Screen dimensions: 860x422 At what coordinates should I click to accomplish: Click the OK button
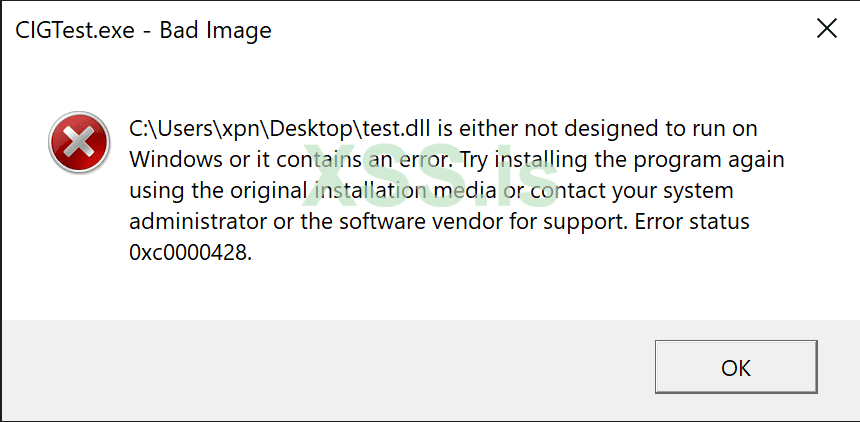(735, 367)
